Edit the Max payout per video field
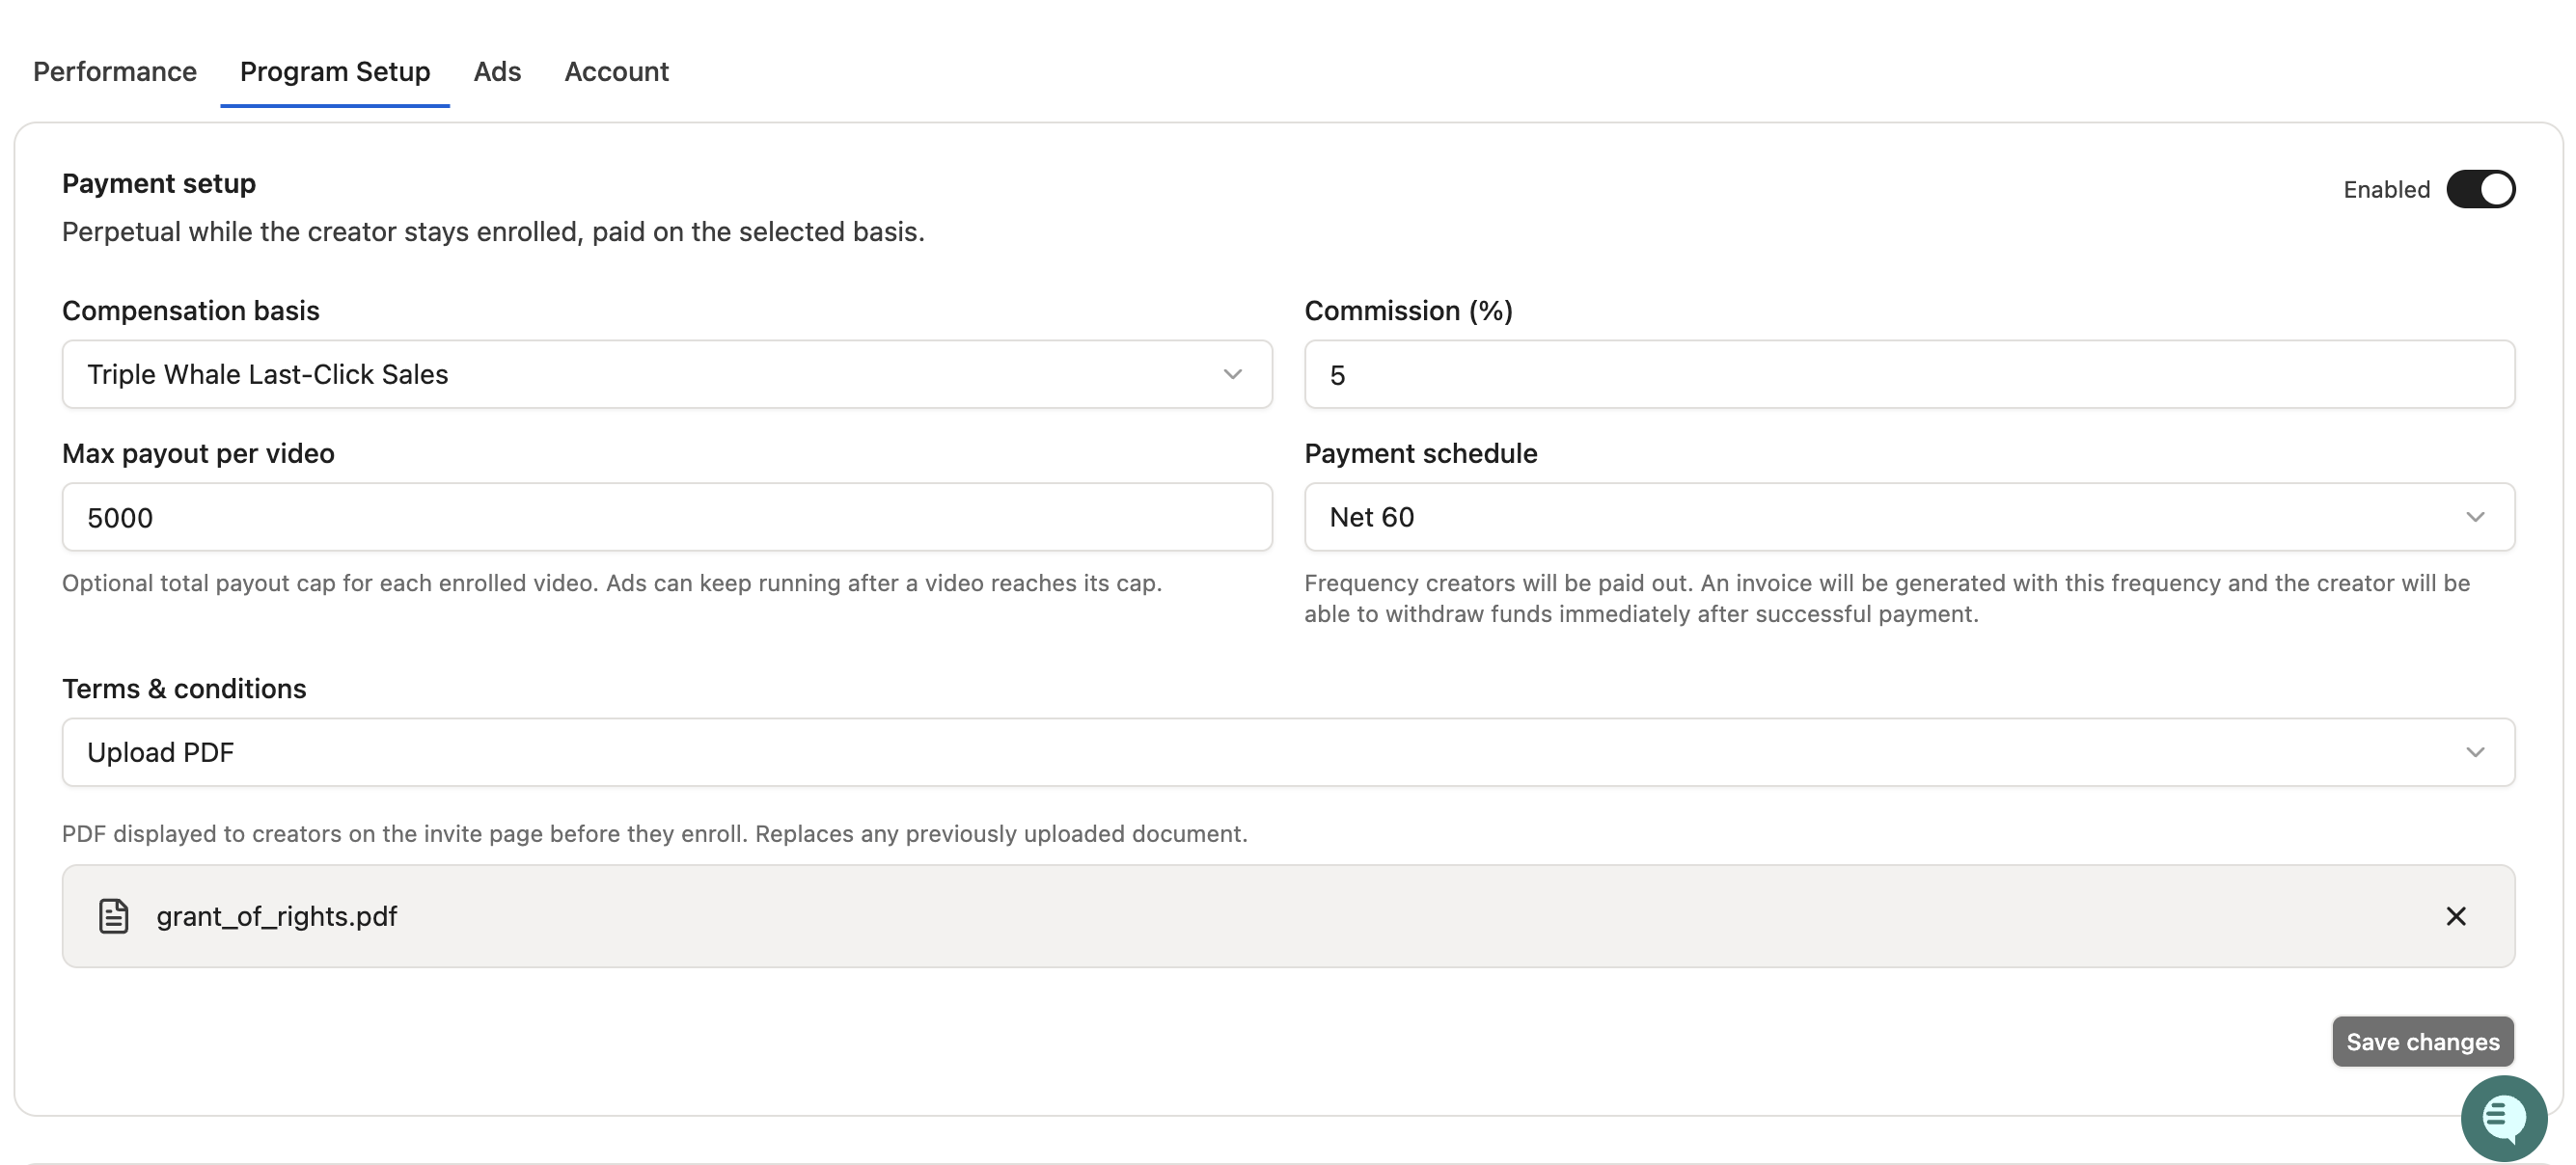Screen dimensions: 2576x1165 point(667,517)
